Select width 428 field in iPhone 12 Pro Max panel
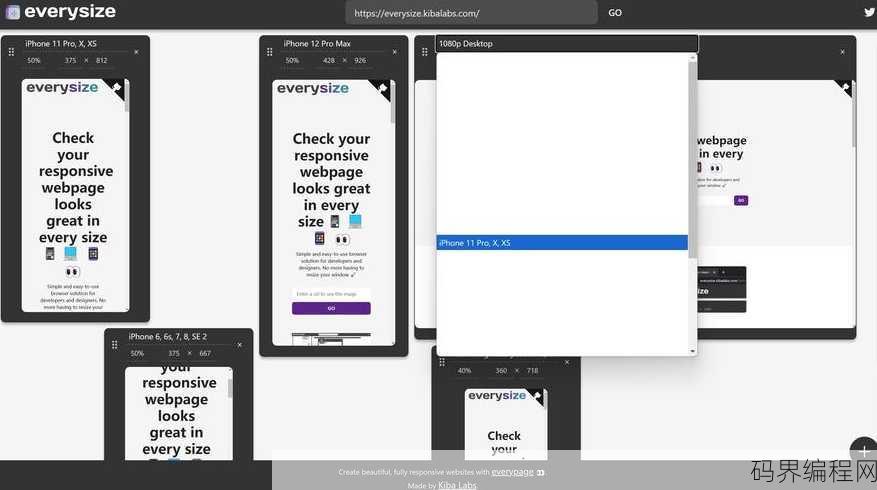 (x=328, y=60)
